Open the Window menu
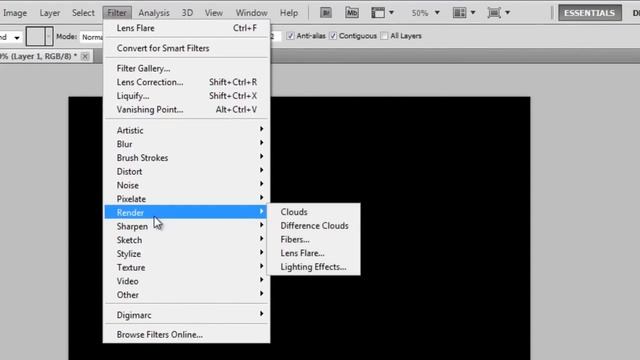 click(x=251, y=13)
